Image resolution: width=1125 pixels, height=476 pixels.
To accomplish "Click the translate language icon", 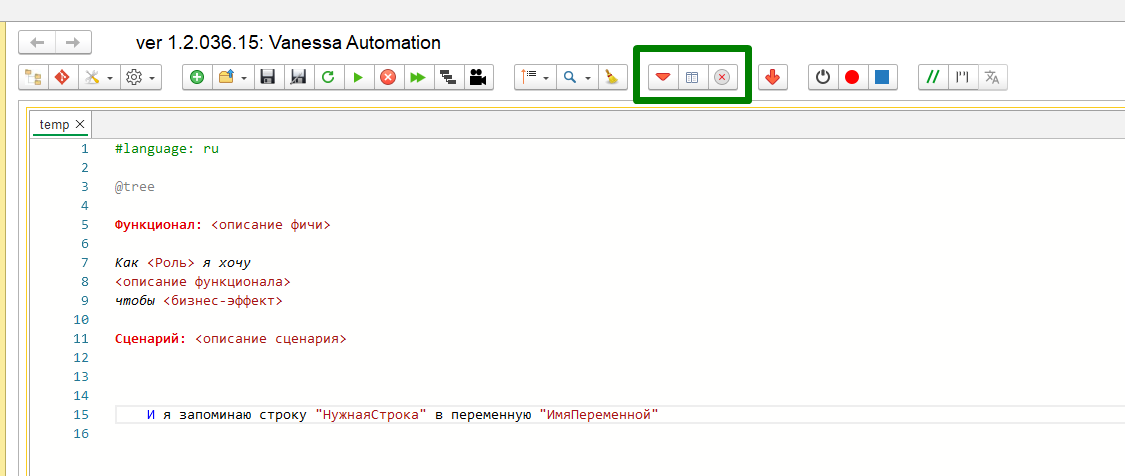I will click(x=992, y=78).
